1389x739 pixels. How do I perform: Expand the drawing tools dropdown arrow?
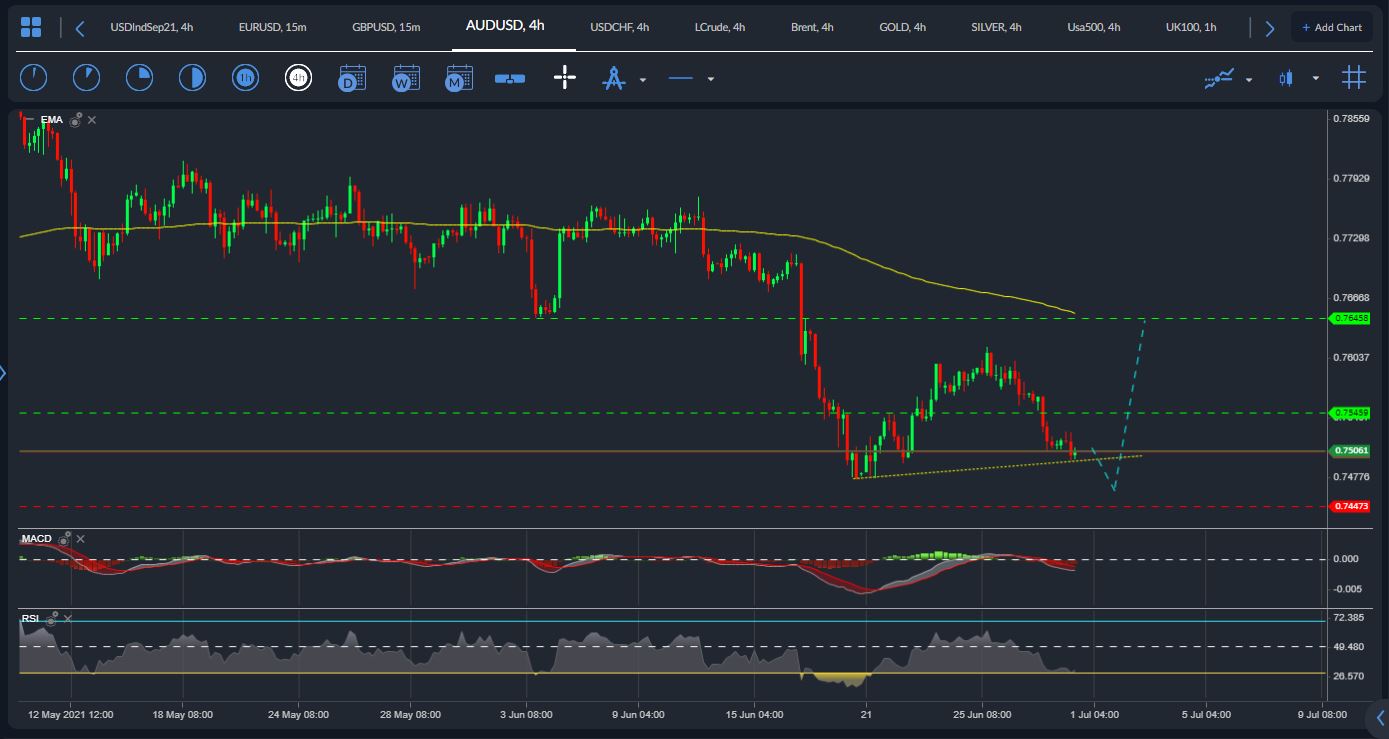pos(643,79)
